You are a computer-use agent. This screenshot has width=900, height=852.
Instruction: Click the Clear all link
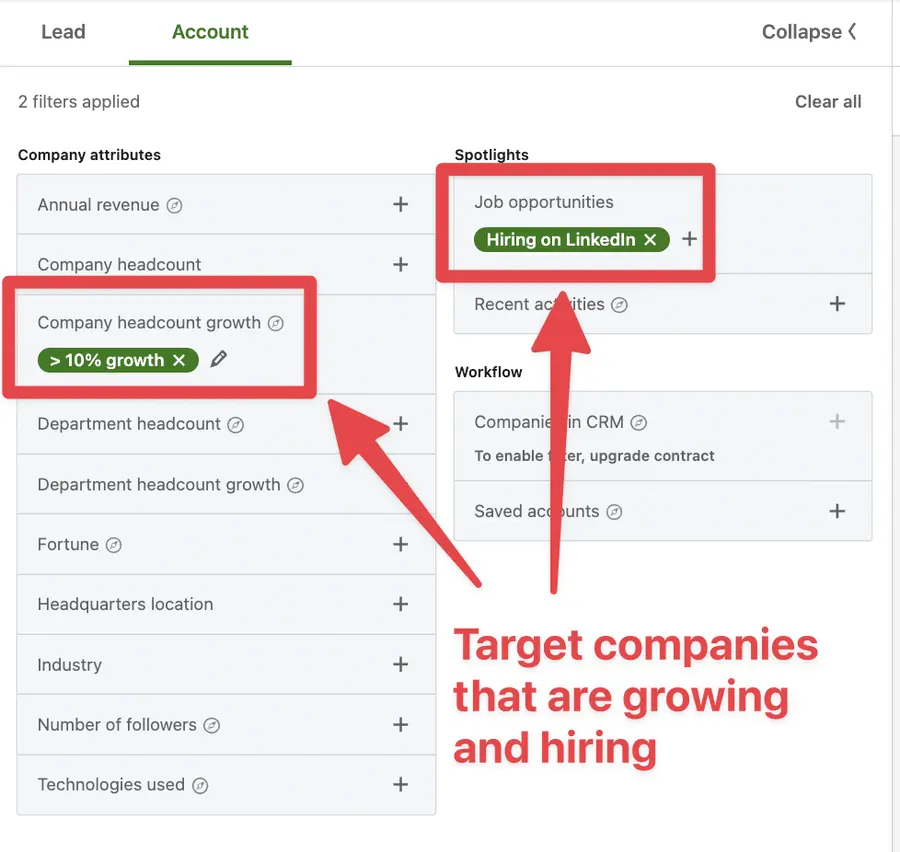tap(828, 101)
